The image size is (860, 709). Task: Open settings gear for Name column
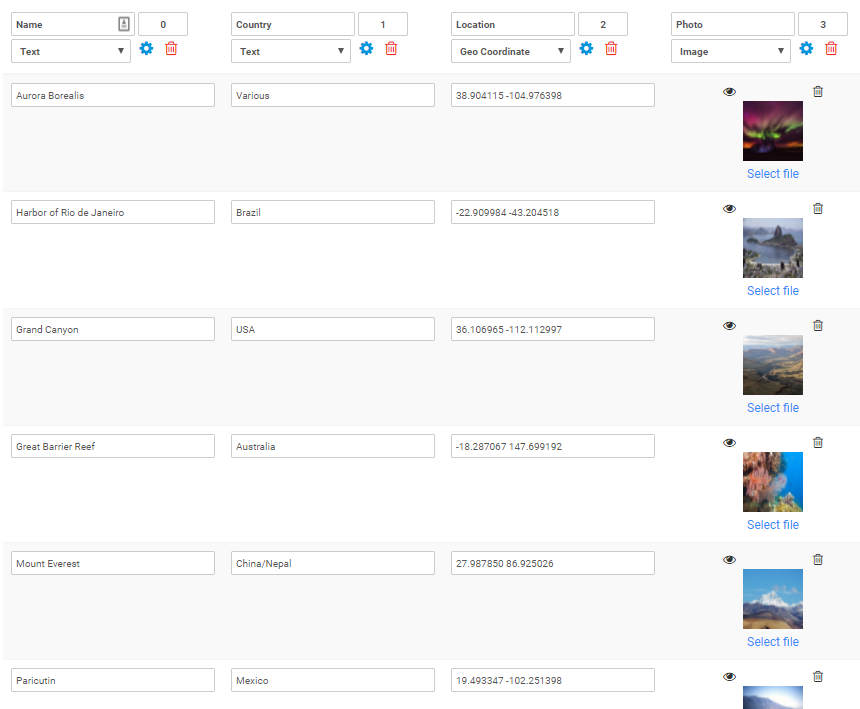pos(146,49)
